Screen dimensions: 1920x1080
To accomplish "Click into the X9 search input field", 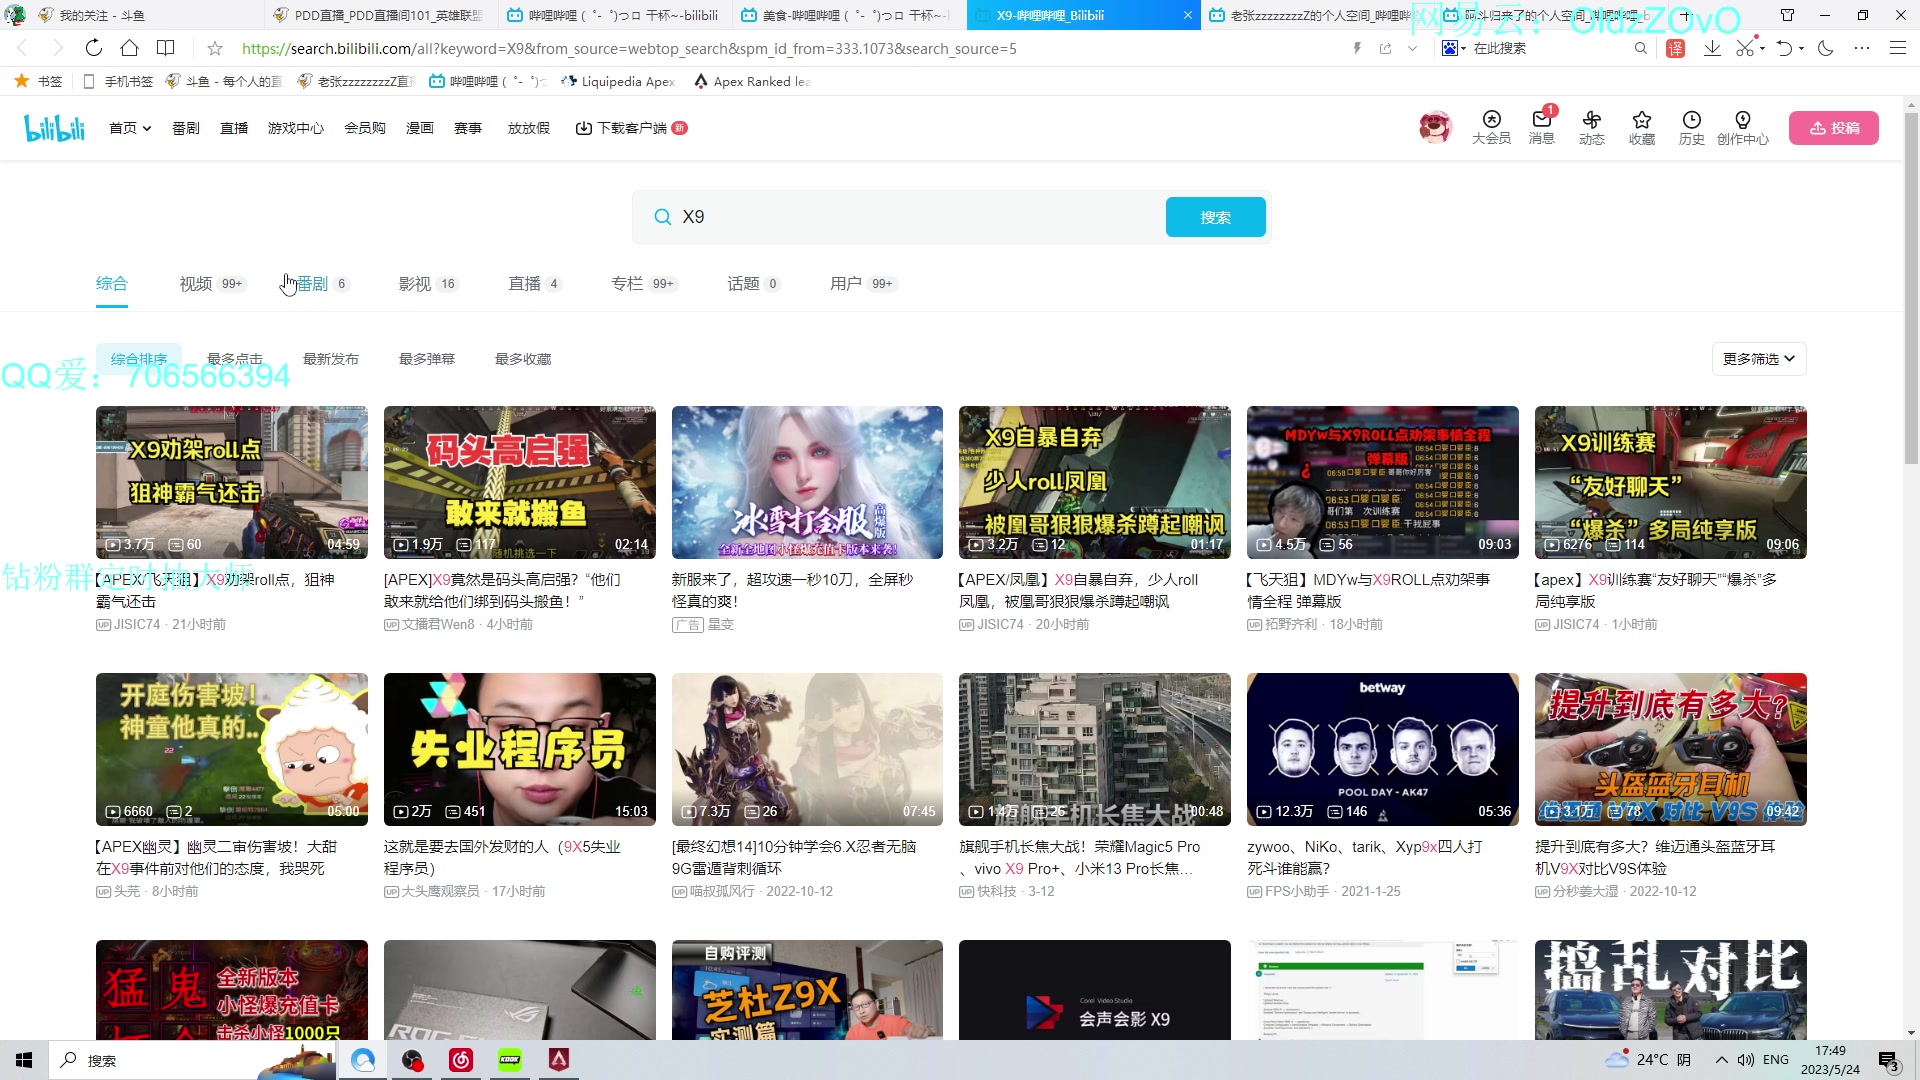I will (915, 217).
